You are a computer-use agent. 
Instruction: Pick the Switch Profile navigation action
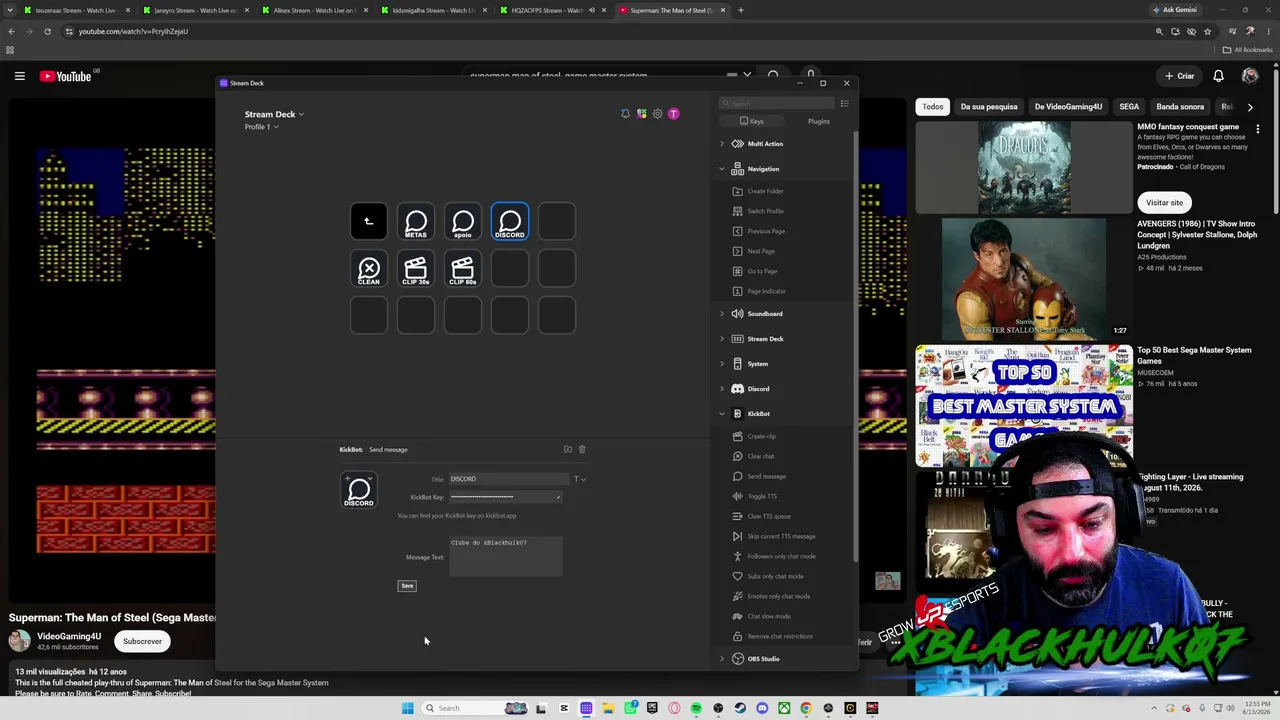coord(765,211)
